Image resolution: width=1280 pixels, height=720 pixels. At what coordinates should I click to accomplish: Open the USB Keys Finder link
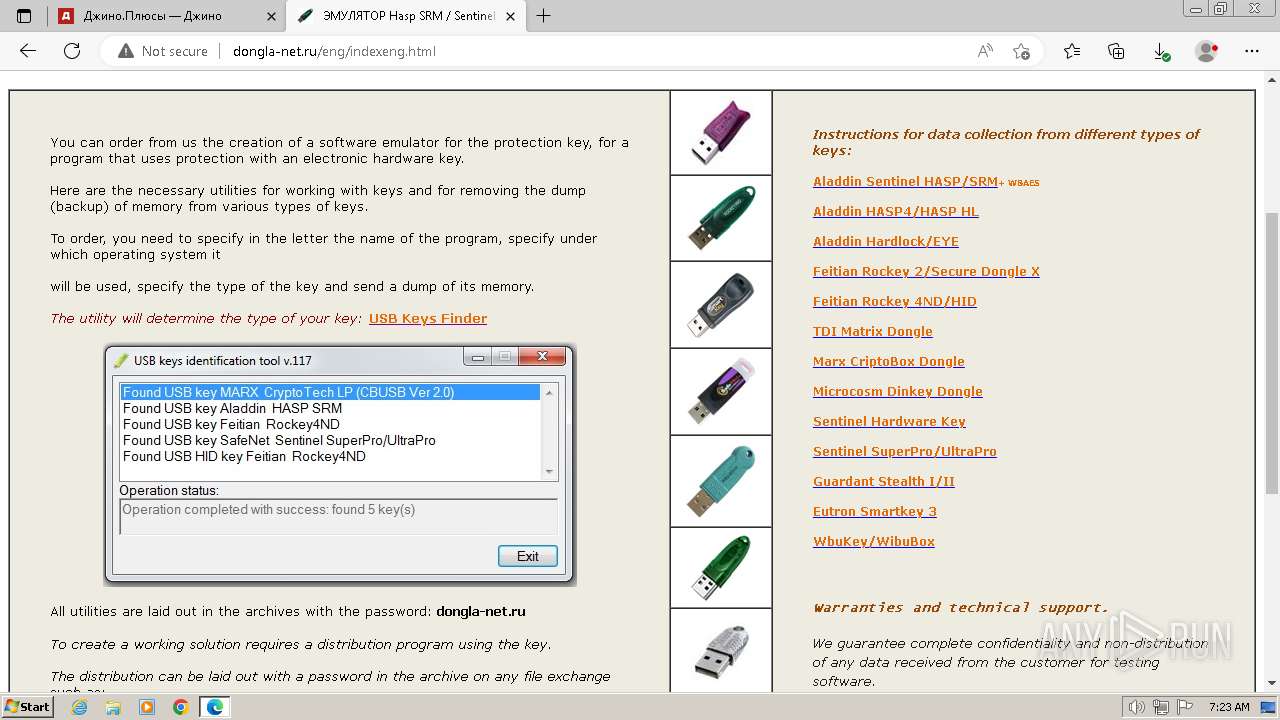pos(428,318)
